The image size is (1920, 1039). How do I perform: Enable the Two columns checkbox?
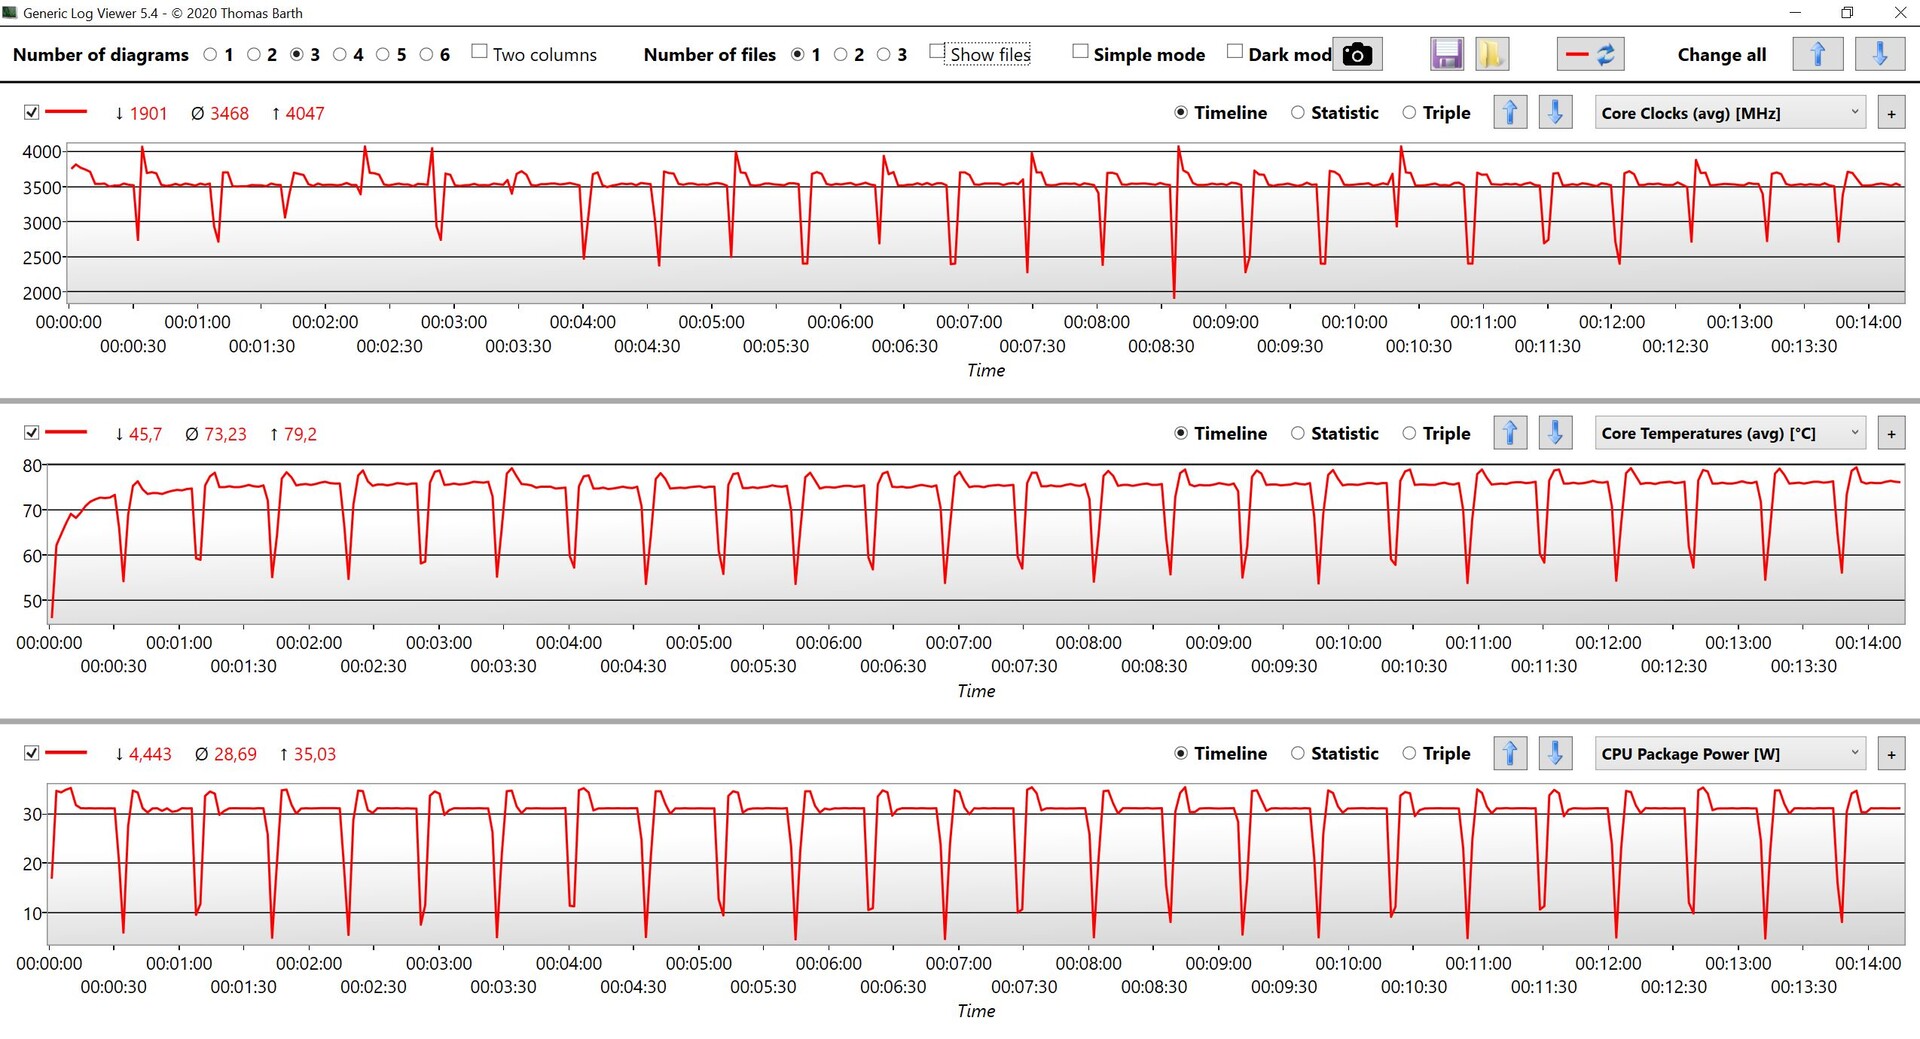pos(480,52)
